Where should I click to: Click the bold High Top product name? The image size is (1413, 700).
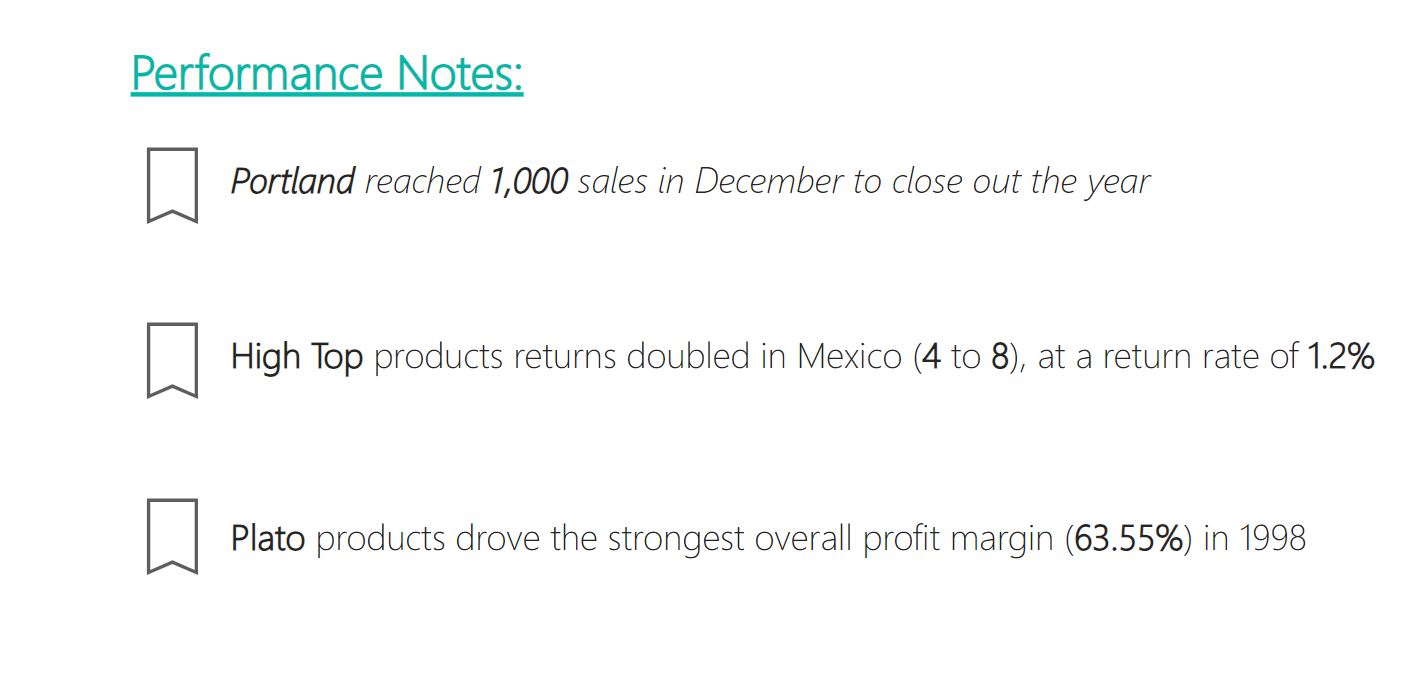297,357
